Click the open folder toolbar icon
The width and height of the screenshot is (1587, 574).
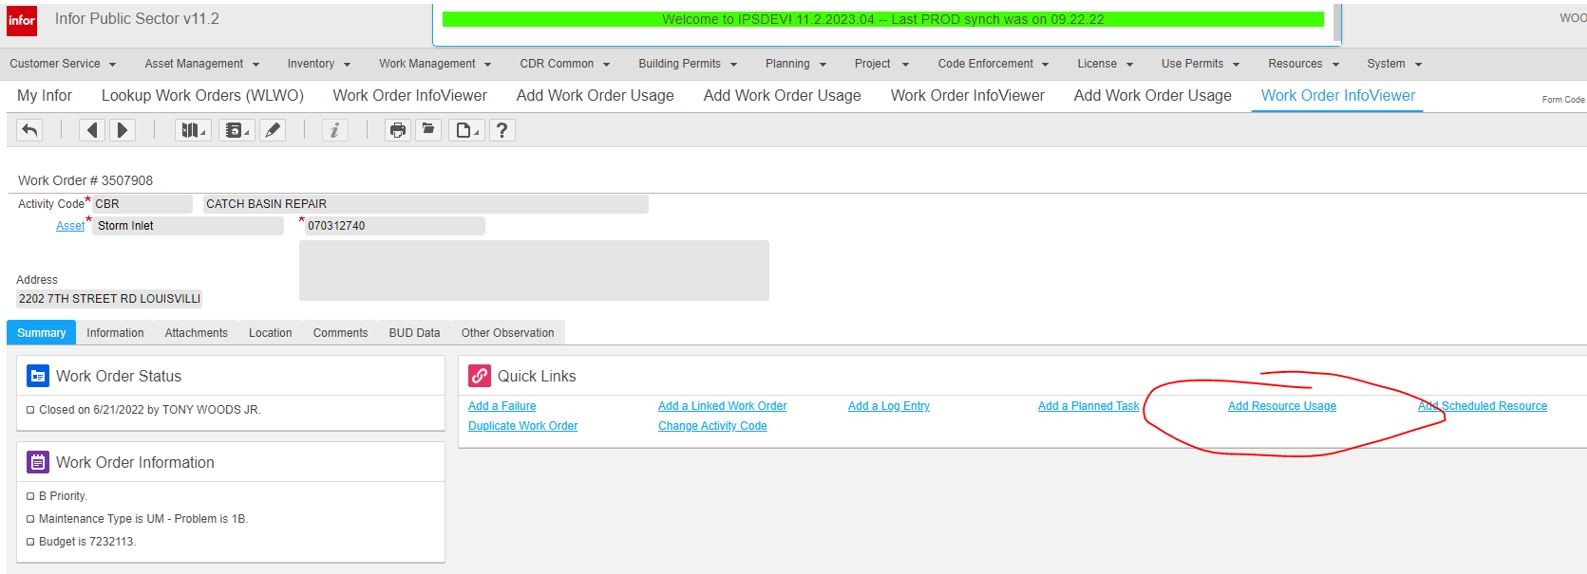[428, 130]
